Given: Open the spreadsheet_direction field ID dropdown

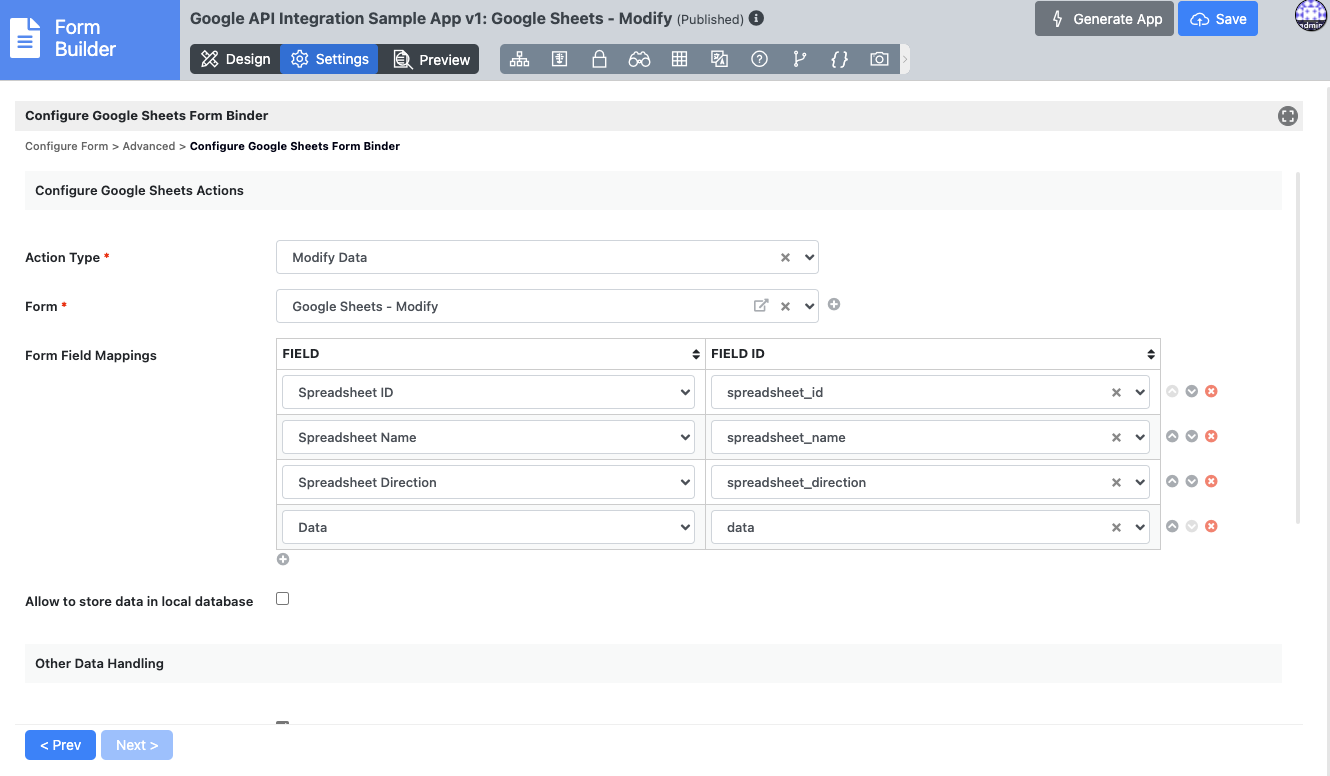Looking at the screenshot, I should pyautogui.click(x=930, y=482).
